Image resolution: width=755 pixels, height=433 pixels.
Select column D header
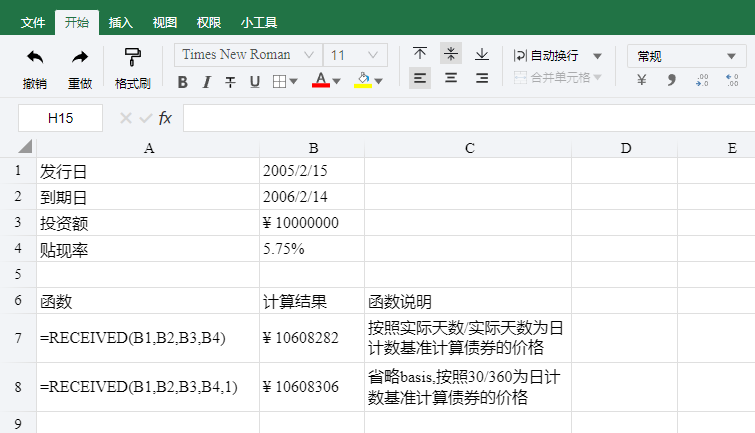(625, 148)
